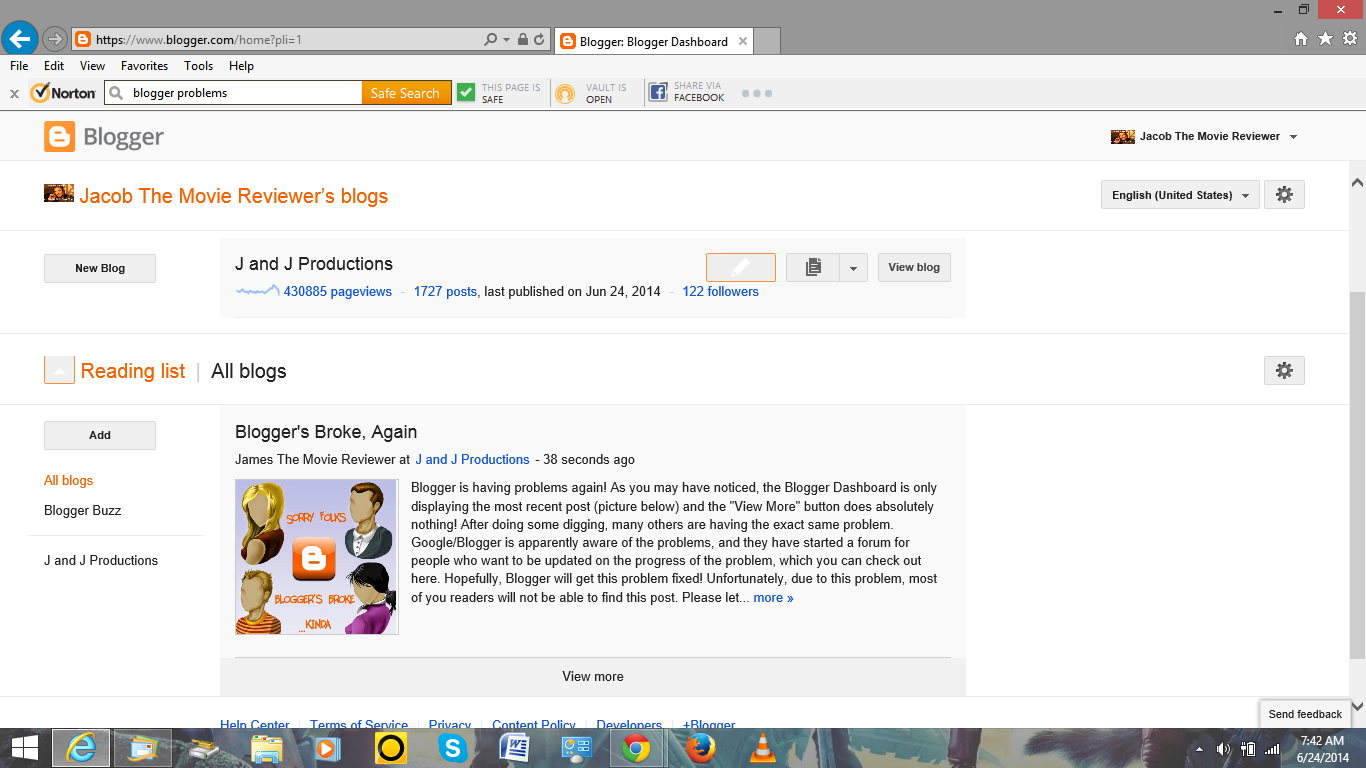The height and width of the screenshot is (768, 1366).
Task: Open Reading list settings gear
Action: click(x=1284, y=371)
